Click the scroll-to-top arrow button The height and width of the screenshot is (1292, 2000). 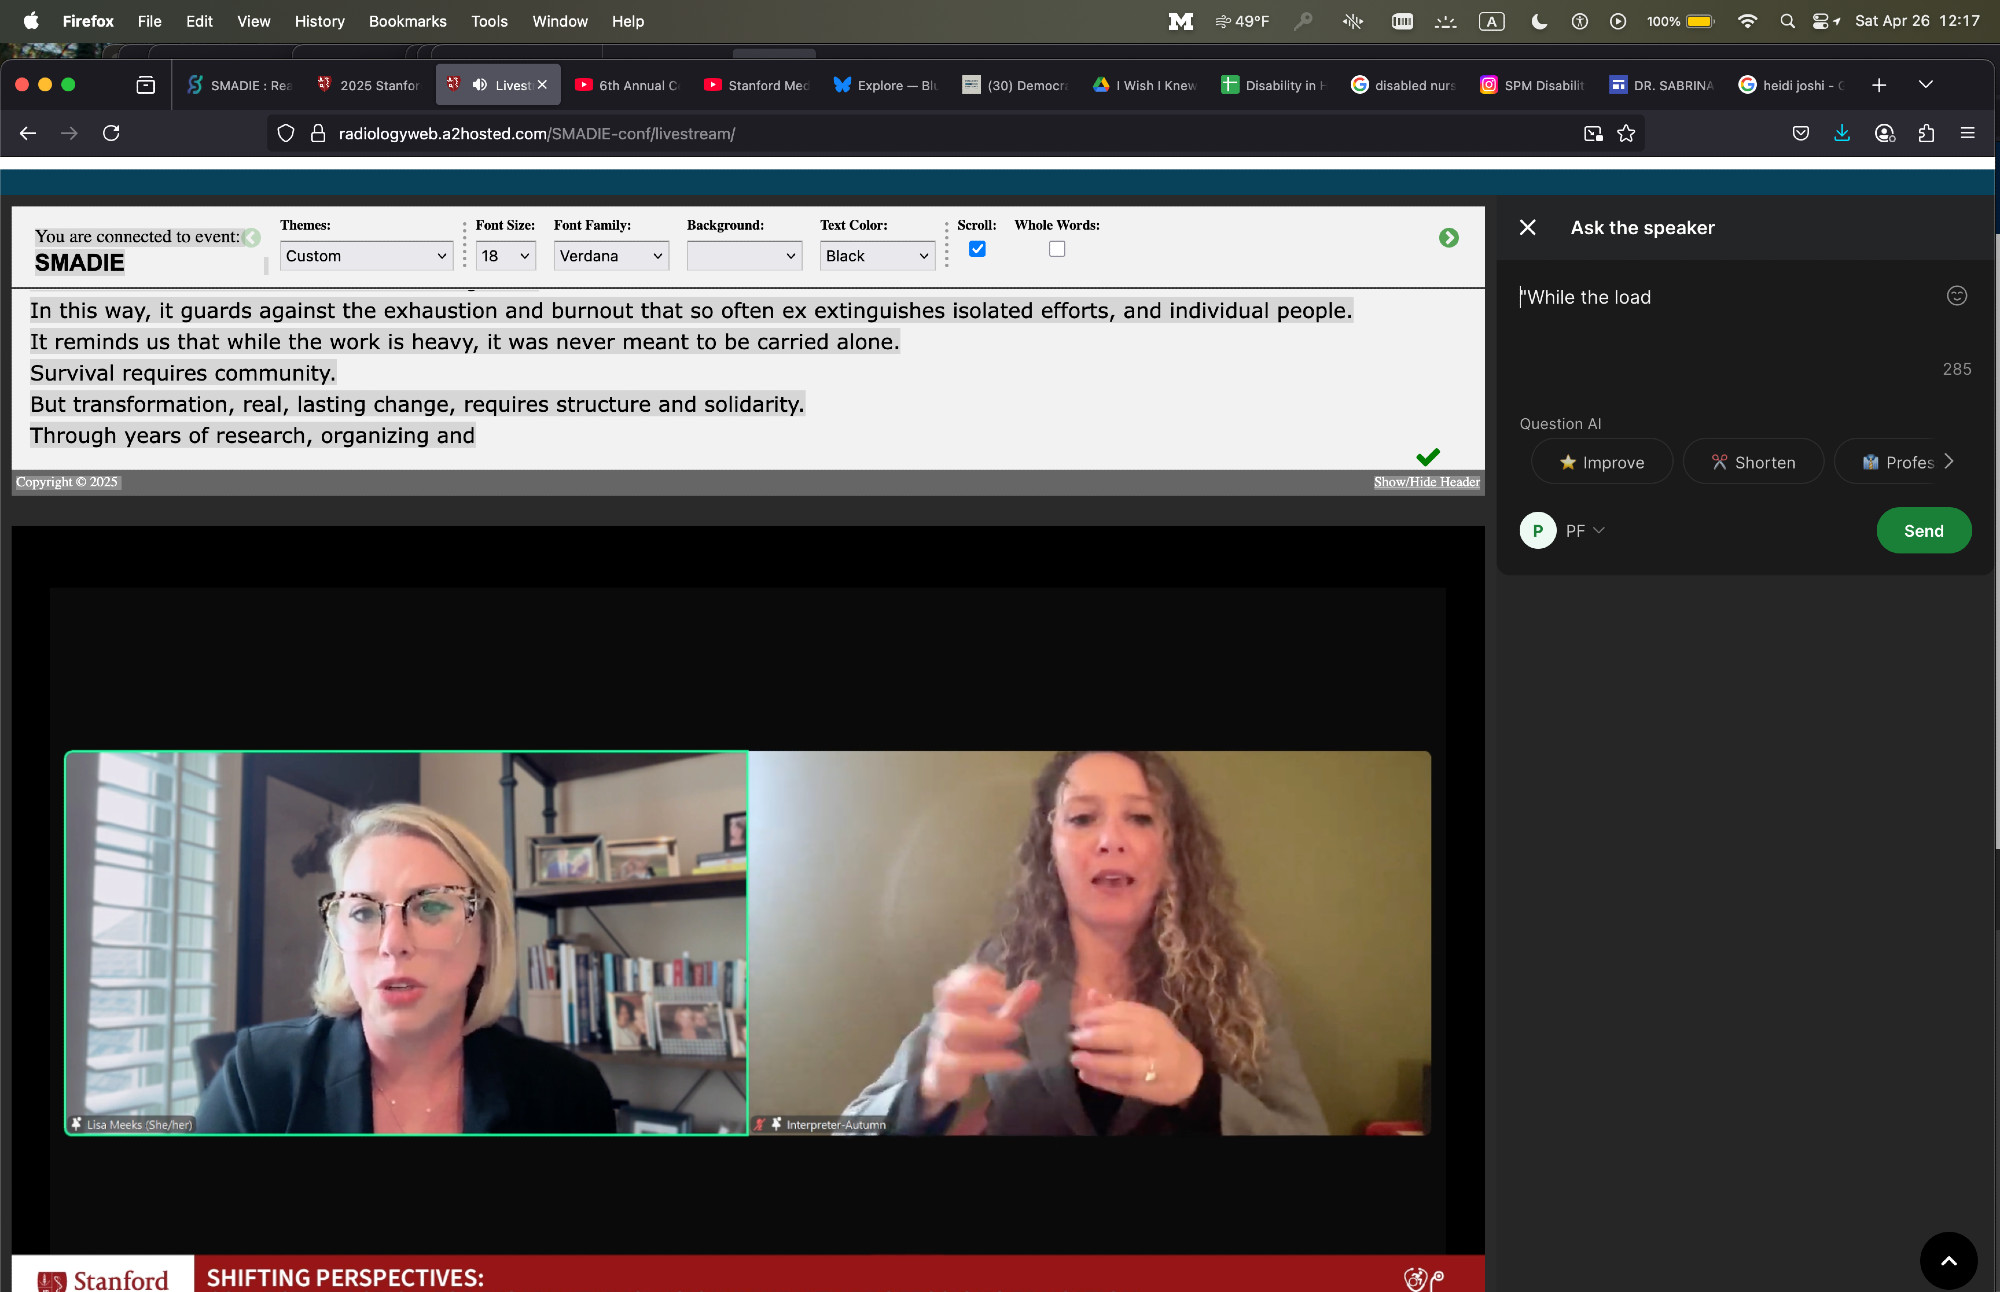(x=1948, y=1260)
